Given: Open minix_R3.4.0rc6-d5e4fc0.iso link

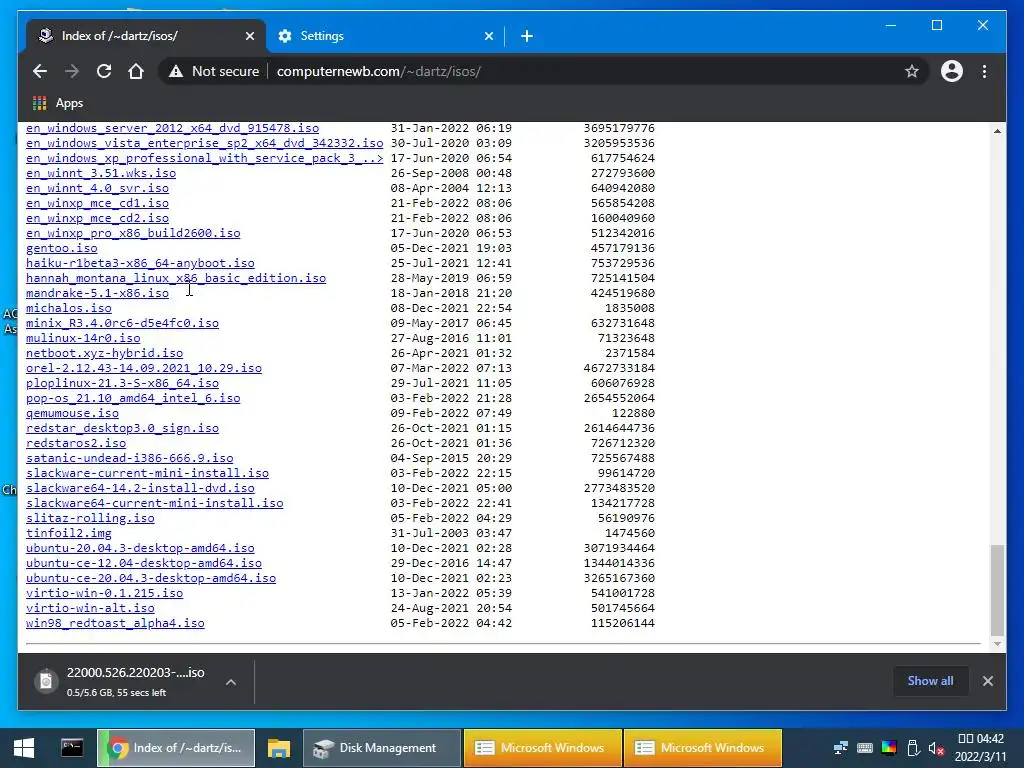Looking at the screenshot, I should pos(122,324).
